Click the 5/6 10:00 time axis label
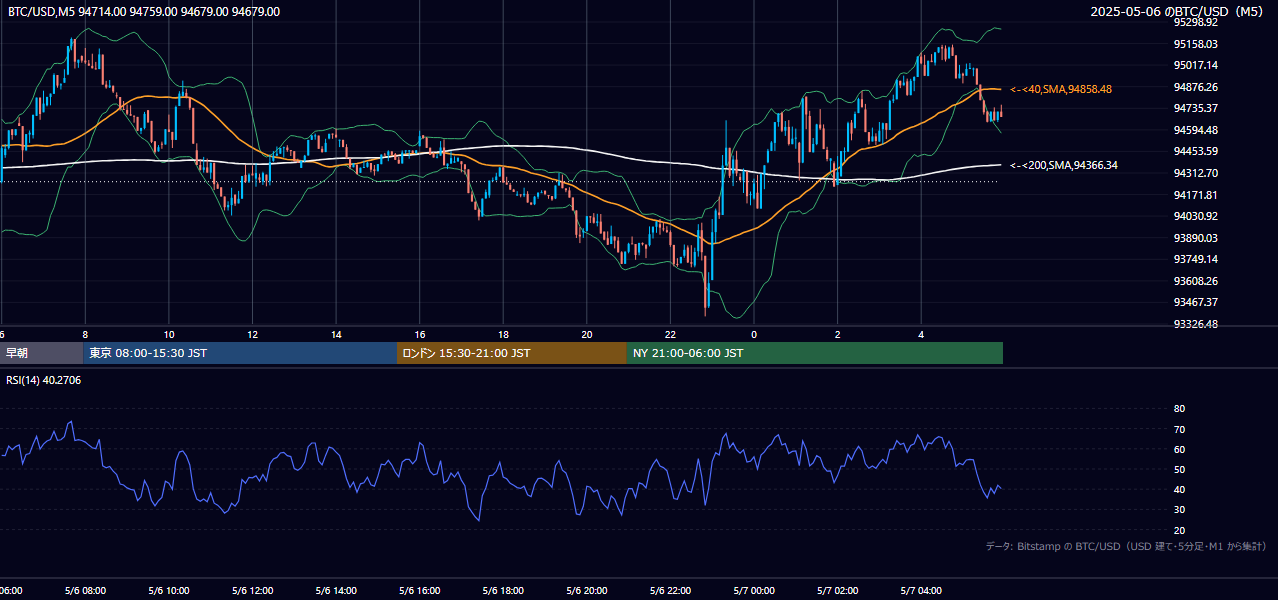The height and width of the screenshot is (600, 1278). click(x=169, y=591)
